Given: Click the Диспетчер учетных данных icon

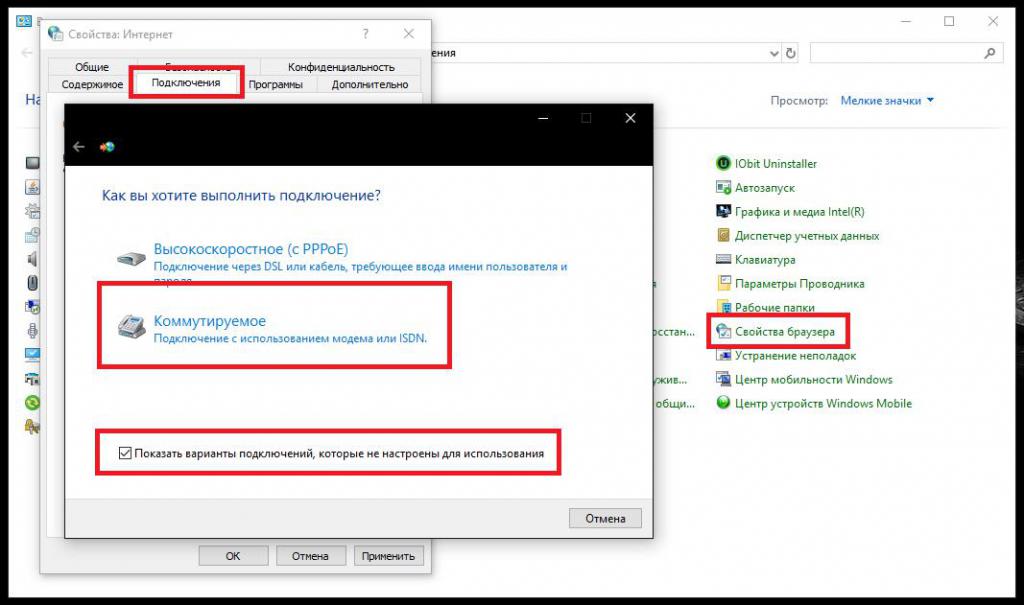Looking at the screenshot, I should pos(723,235).
